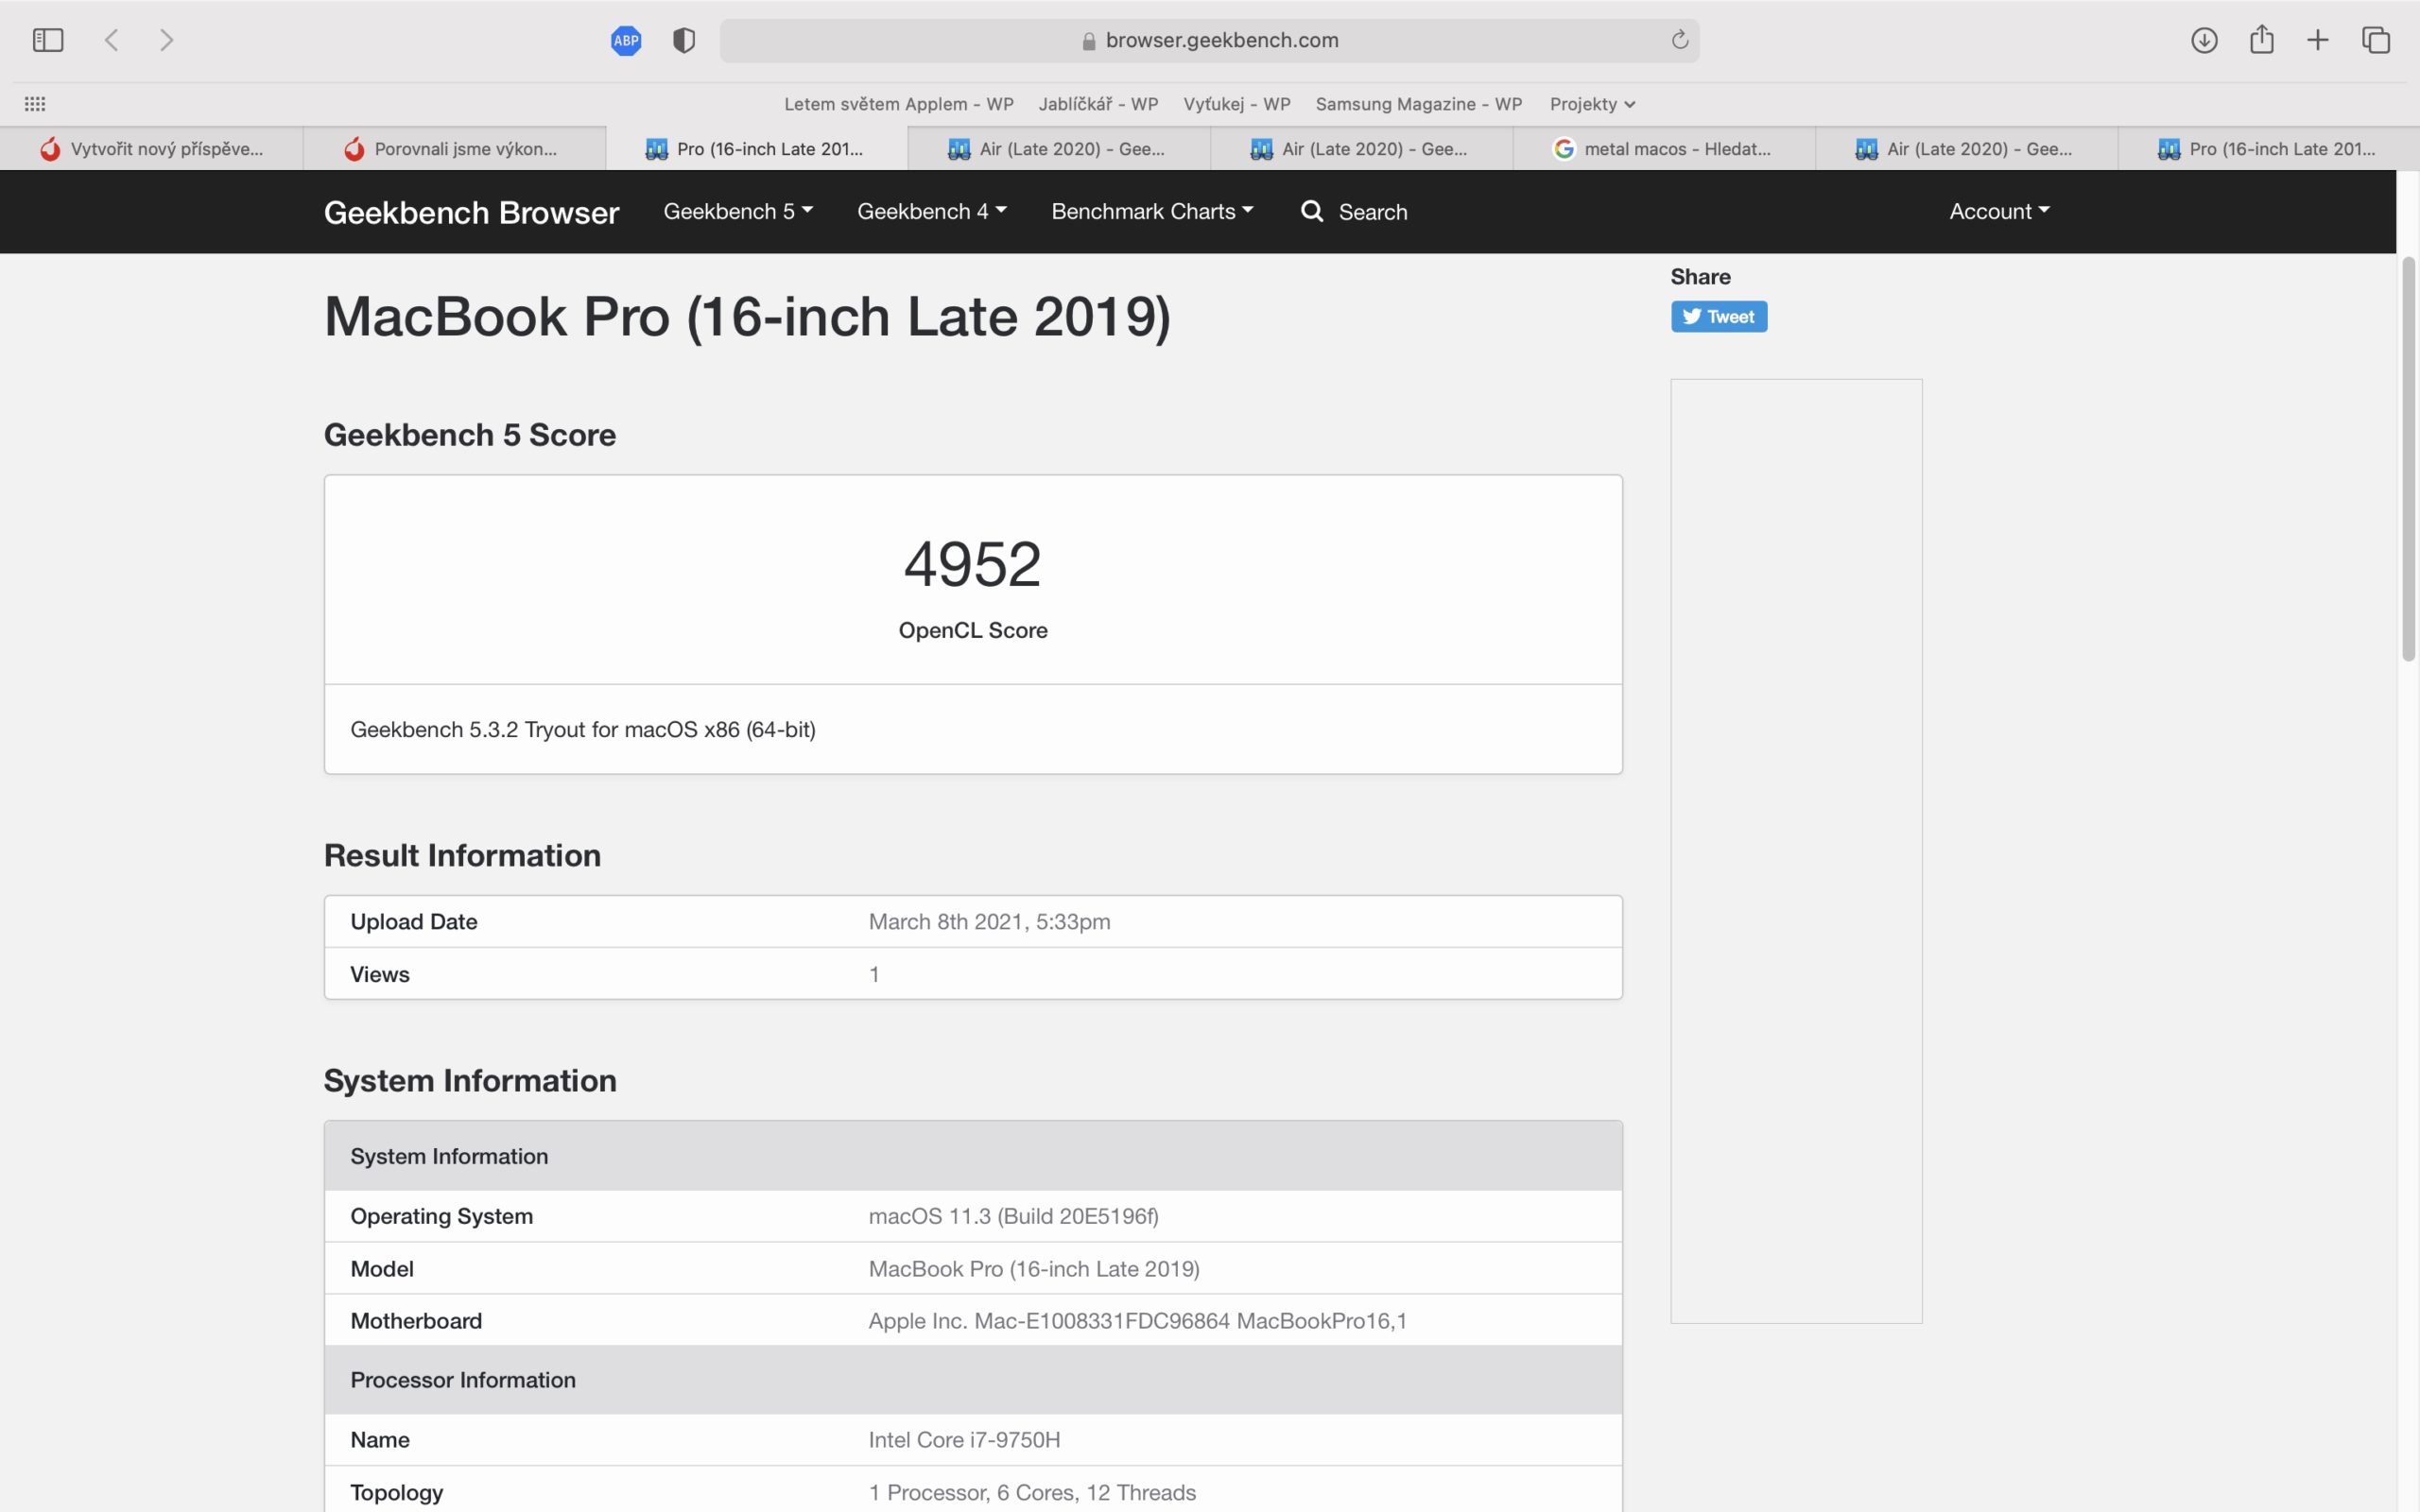Show the tab overview icon

tap(2376, 40)
